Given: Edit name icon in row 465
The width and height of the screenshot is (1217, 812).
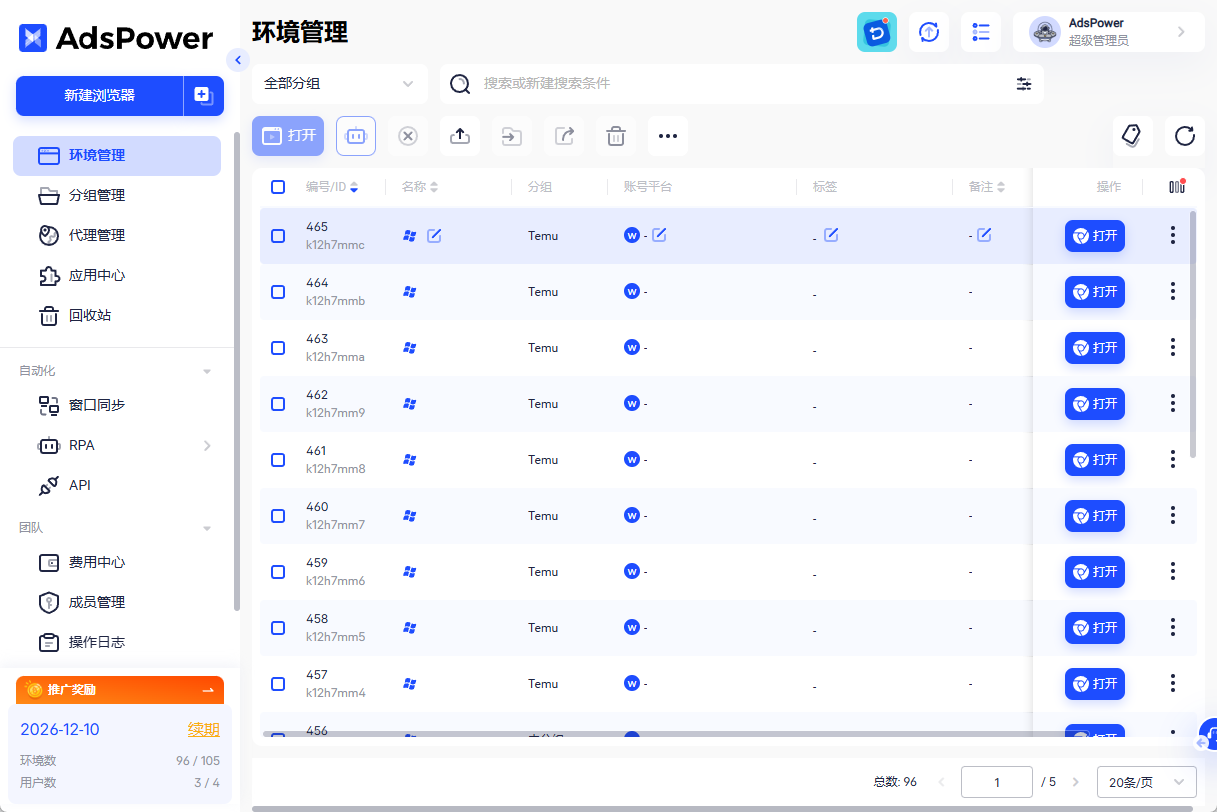Looking at the screenshot, I should coord(434,236).
